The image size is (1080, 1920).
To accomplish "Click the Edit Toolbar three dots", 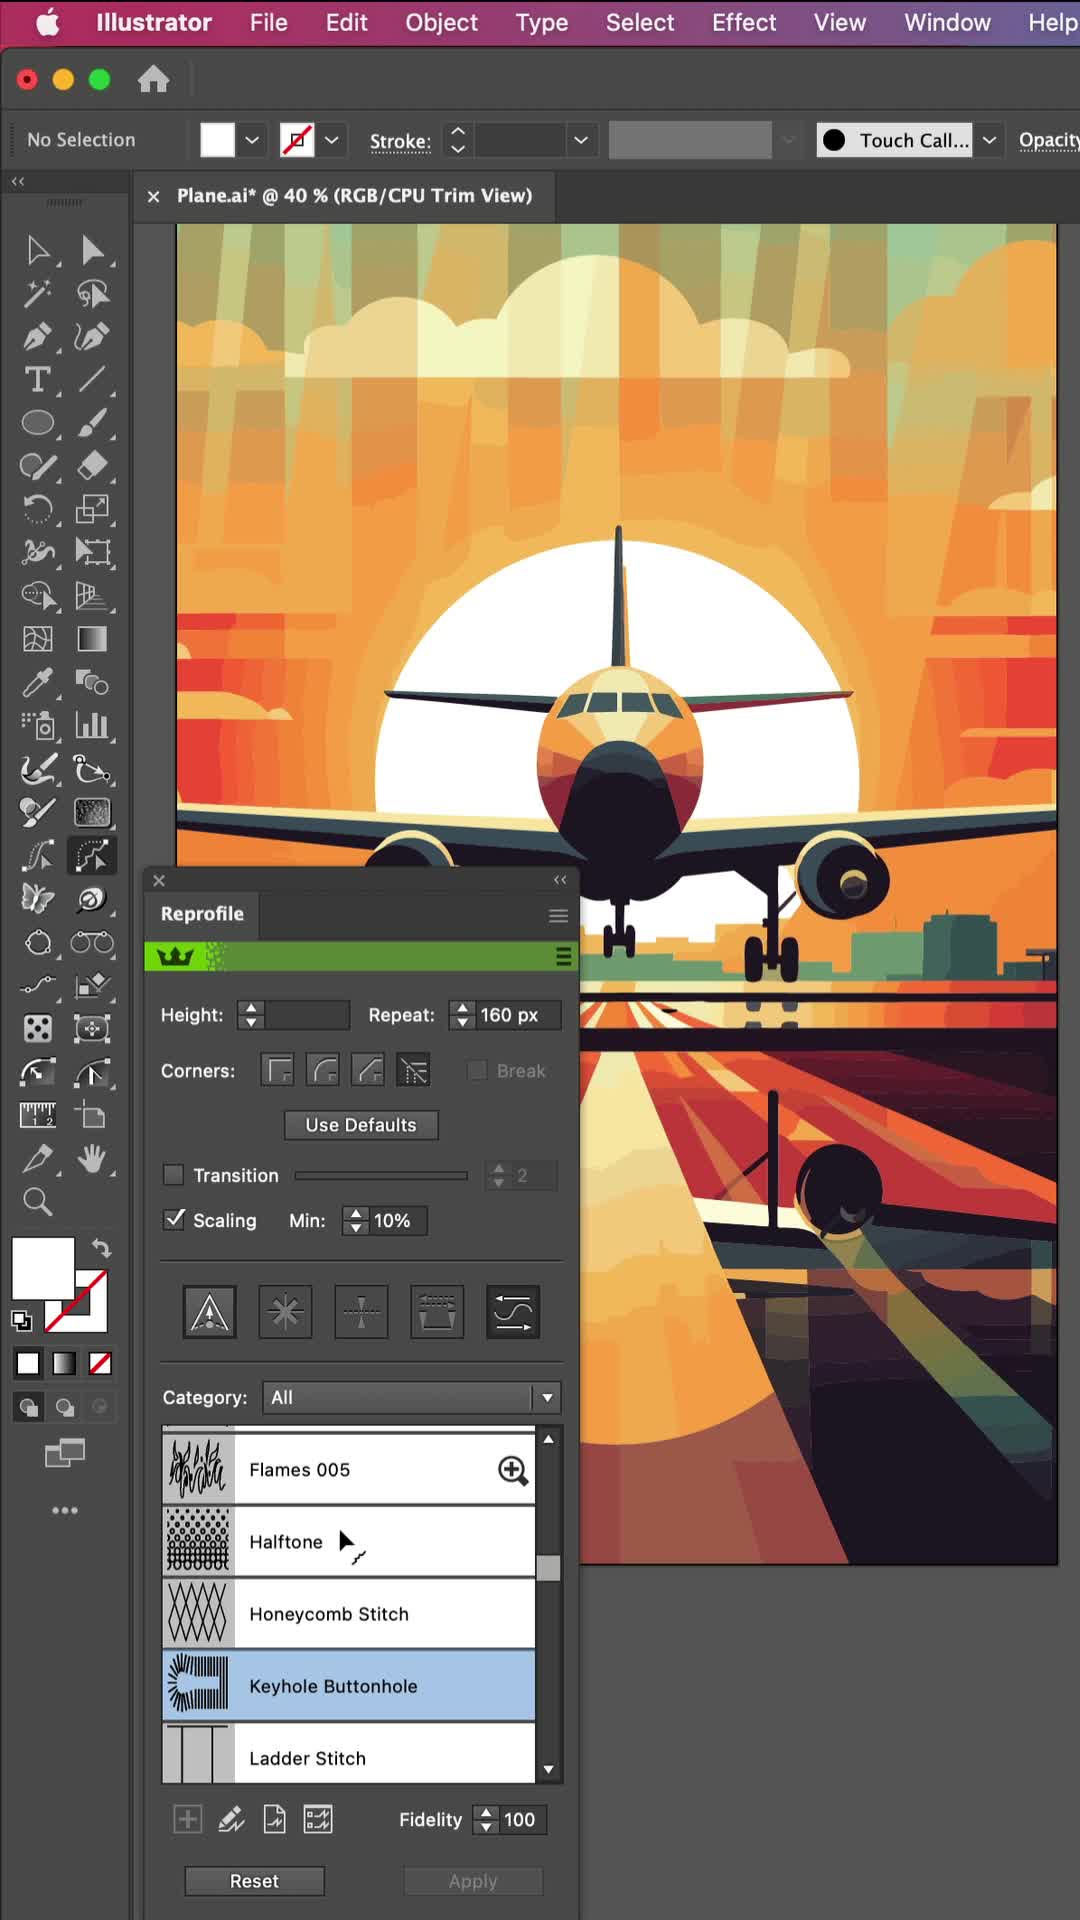I will (x=65, y=1511).
